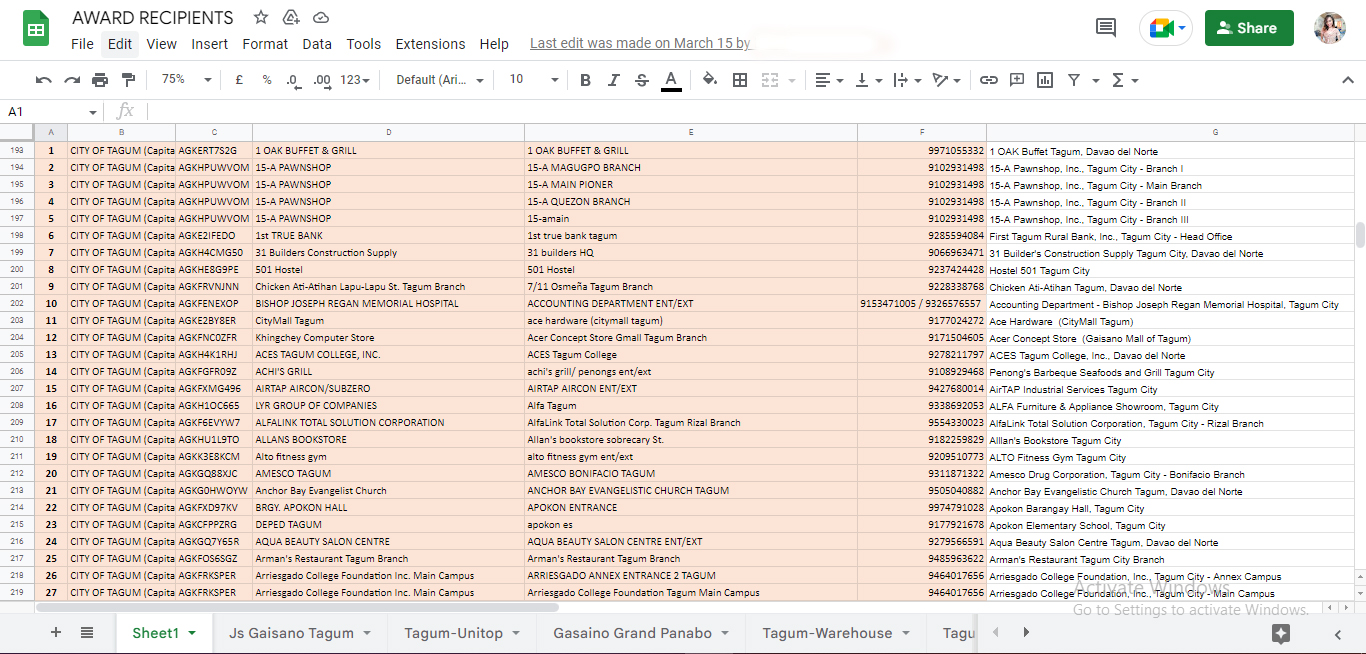Viewport: 1366px width, 654px height.
Task: Open the Format menu
Action: pos(265,44)
